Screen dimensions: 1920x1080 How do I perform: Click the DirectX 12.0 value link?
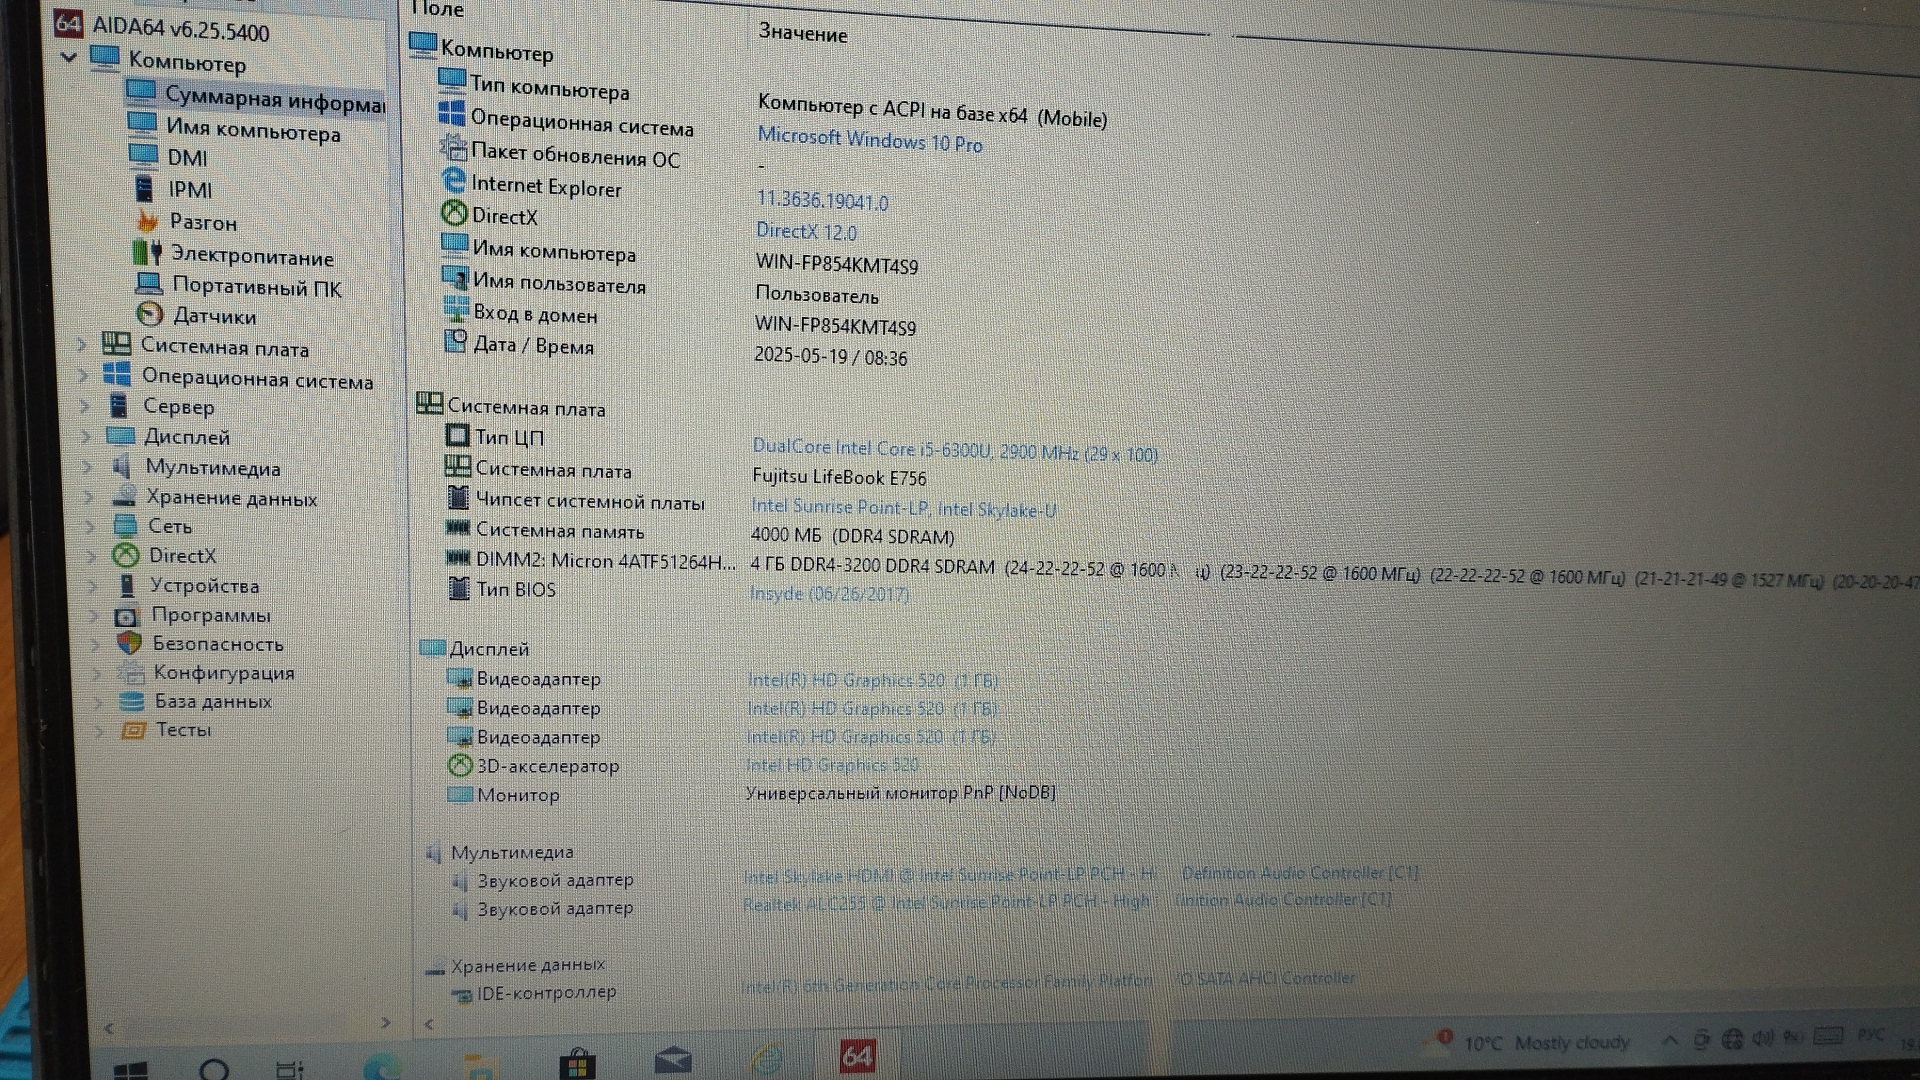coord(806,232)
